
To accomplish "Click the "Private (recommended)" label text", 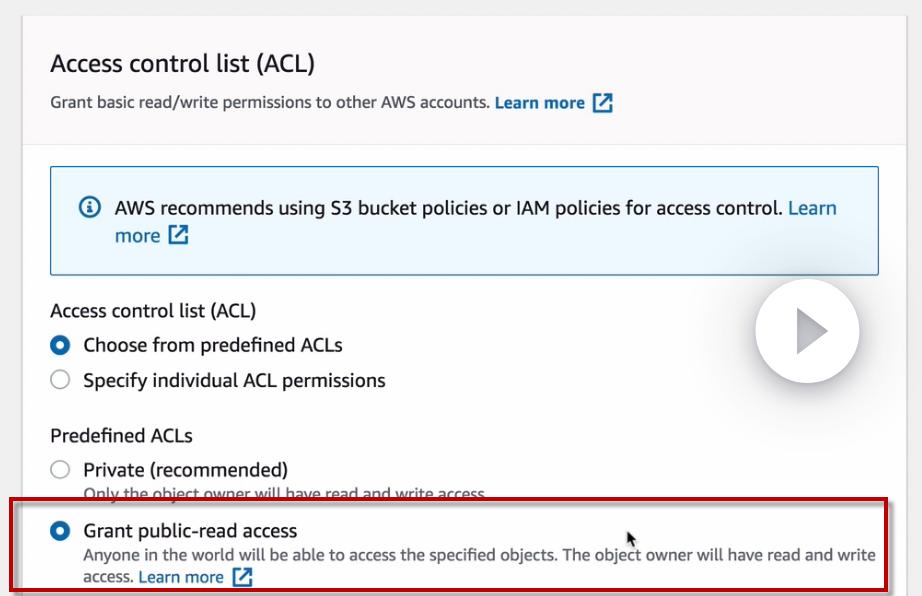I will click(x=185, y=470).
